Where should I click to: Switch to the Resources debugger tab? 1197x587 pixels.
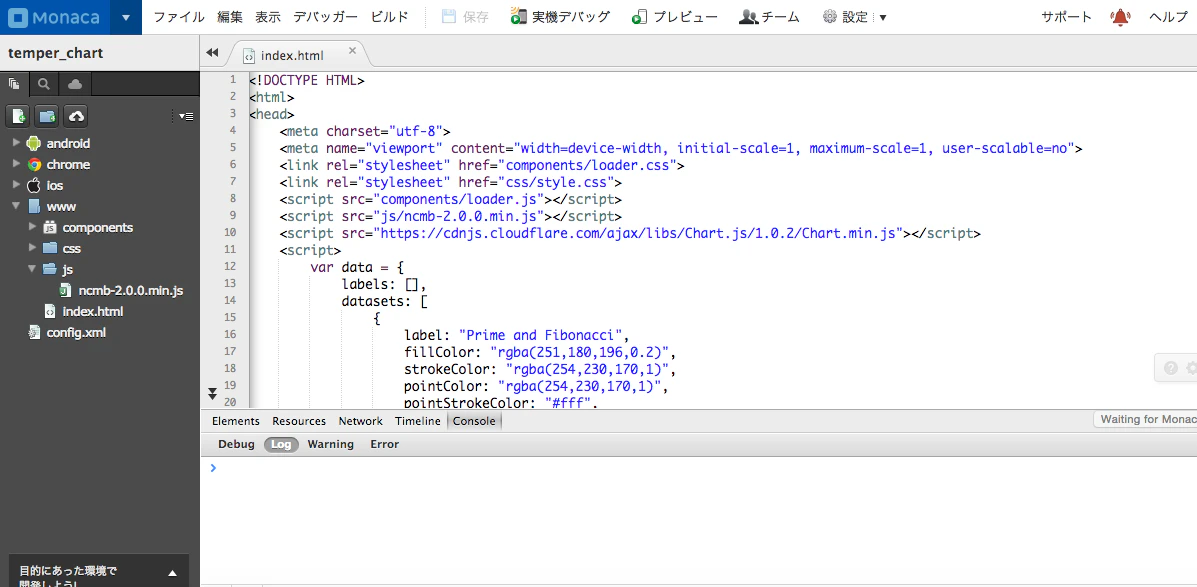click(298, 421)
